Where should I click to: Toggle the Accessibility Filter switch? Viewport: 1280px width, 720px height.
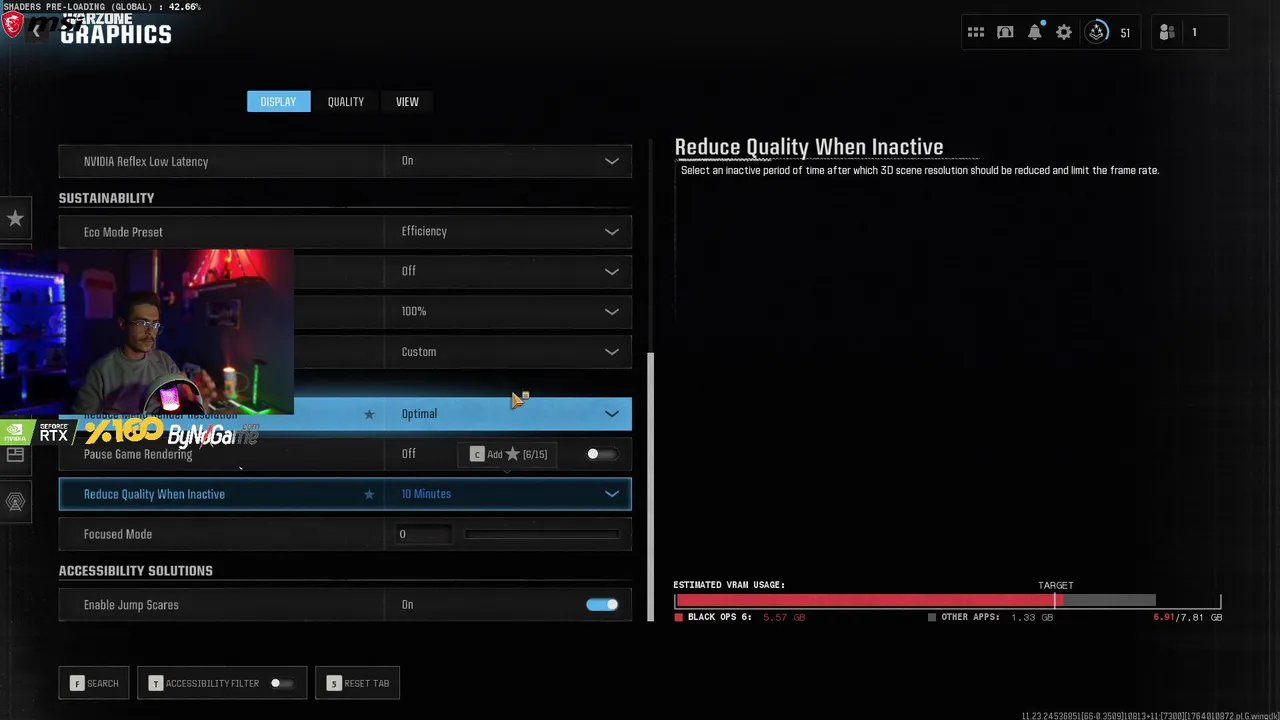pos(281,683)
